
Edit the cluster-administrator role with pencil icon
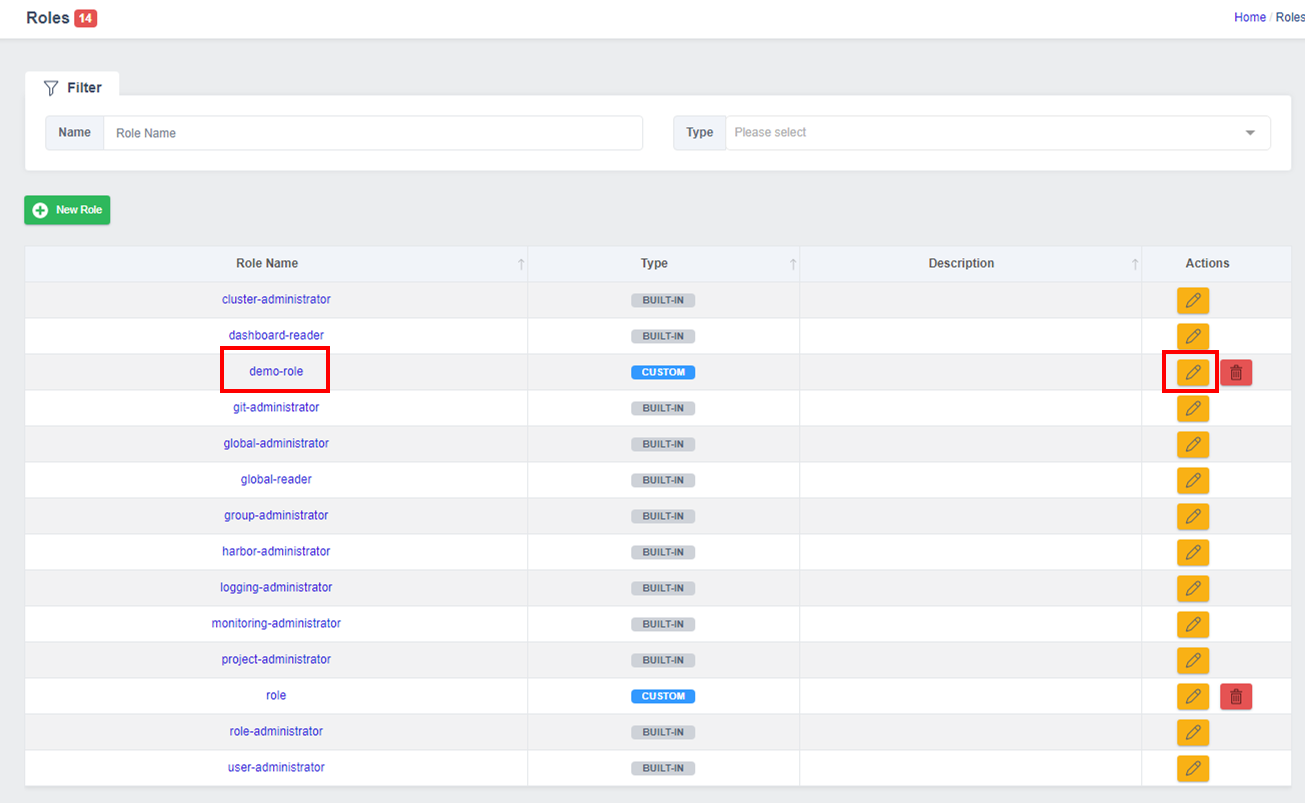point(1192,300)
